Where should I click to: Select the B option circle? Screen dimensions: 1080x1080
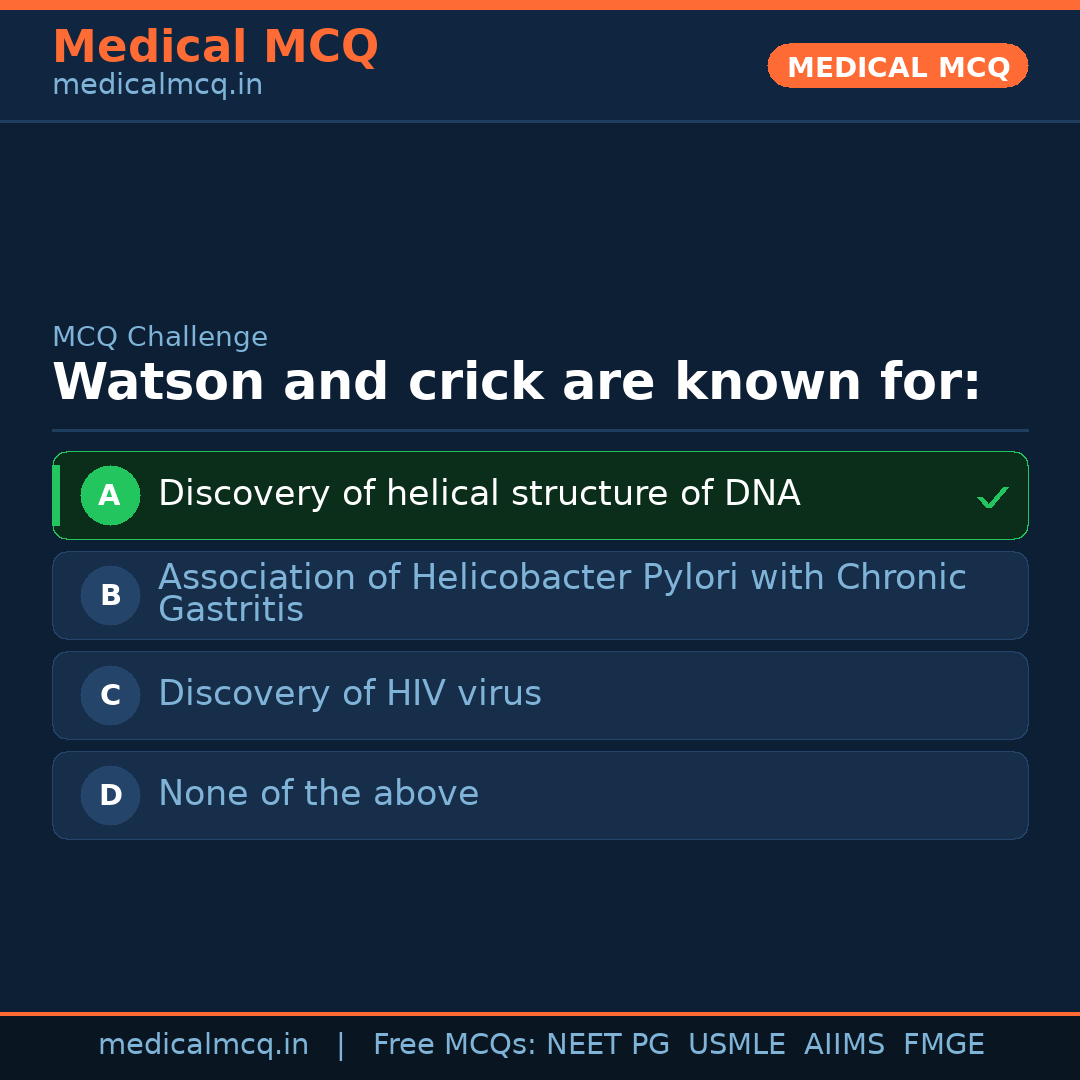click(110, 595)
